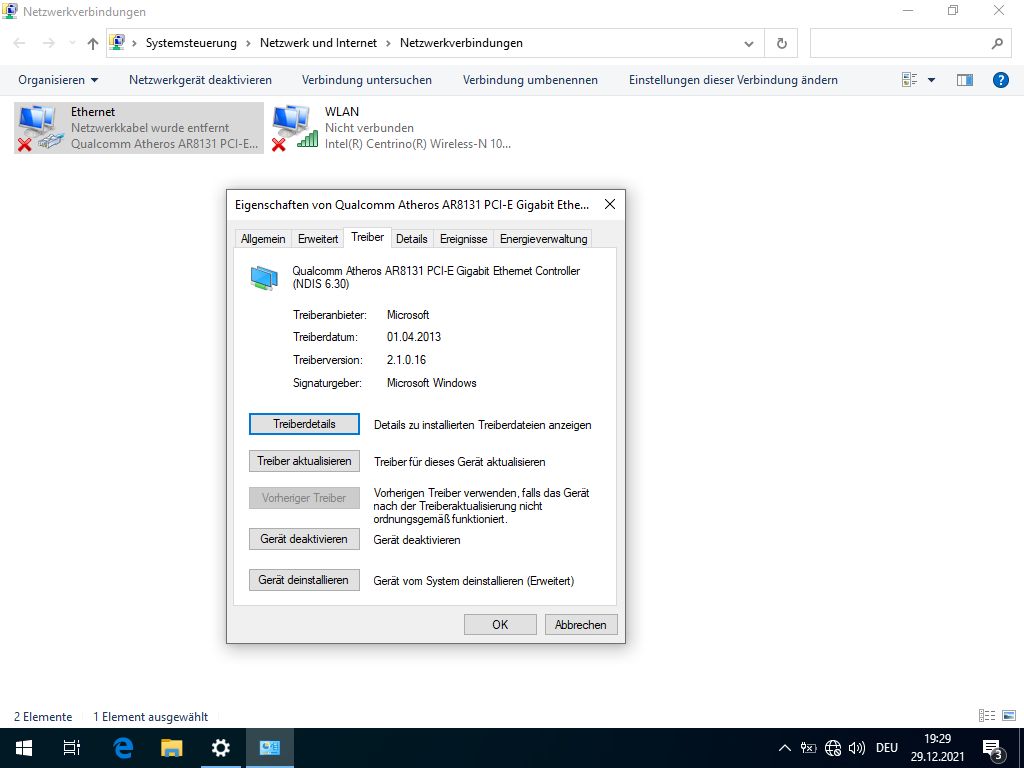1024x768 pixels.
Task: Open File Explorer from taskbar
Action: tap(171, 748)
